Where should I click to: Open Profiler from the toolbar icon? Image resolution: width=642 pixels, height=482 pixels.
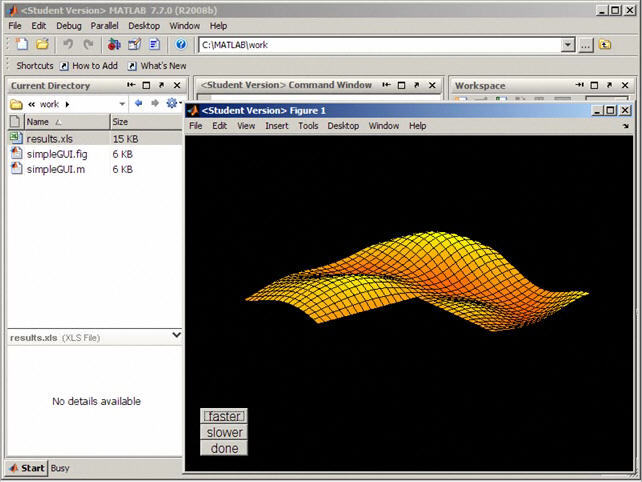coord(154,44)
